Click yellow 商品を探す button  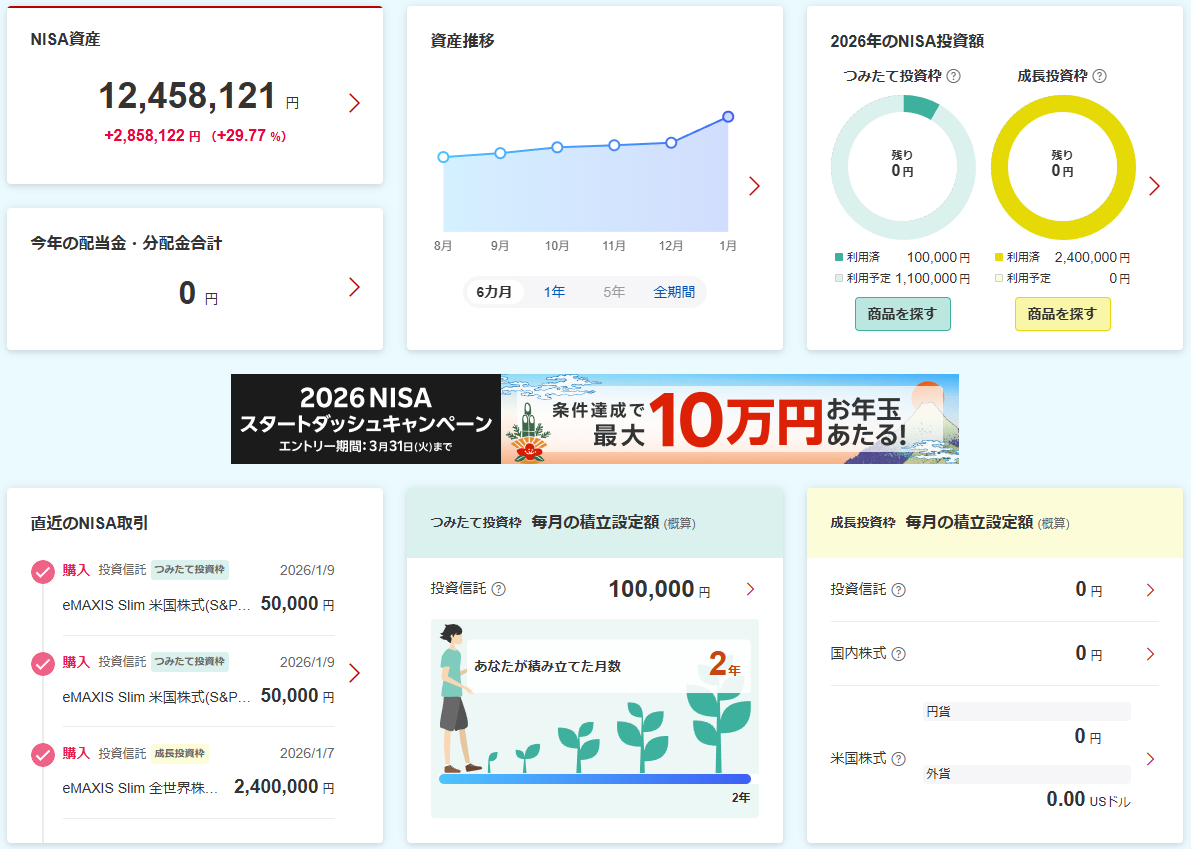(x=1062, y=314)
